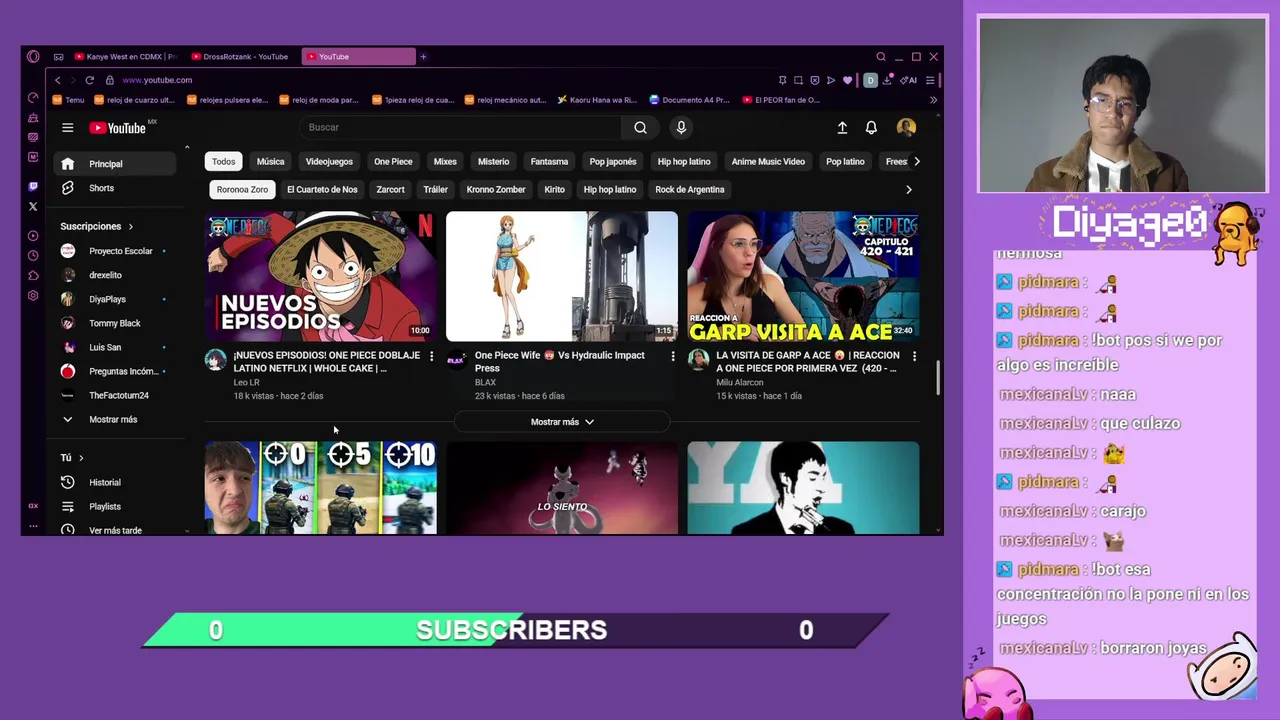The image size is (1280, 720).
Task: Open the browser downloads icon
Action: pyautogui.click(x=887, y=80)
